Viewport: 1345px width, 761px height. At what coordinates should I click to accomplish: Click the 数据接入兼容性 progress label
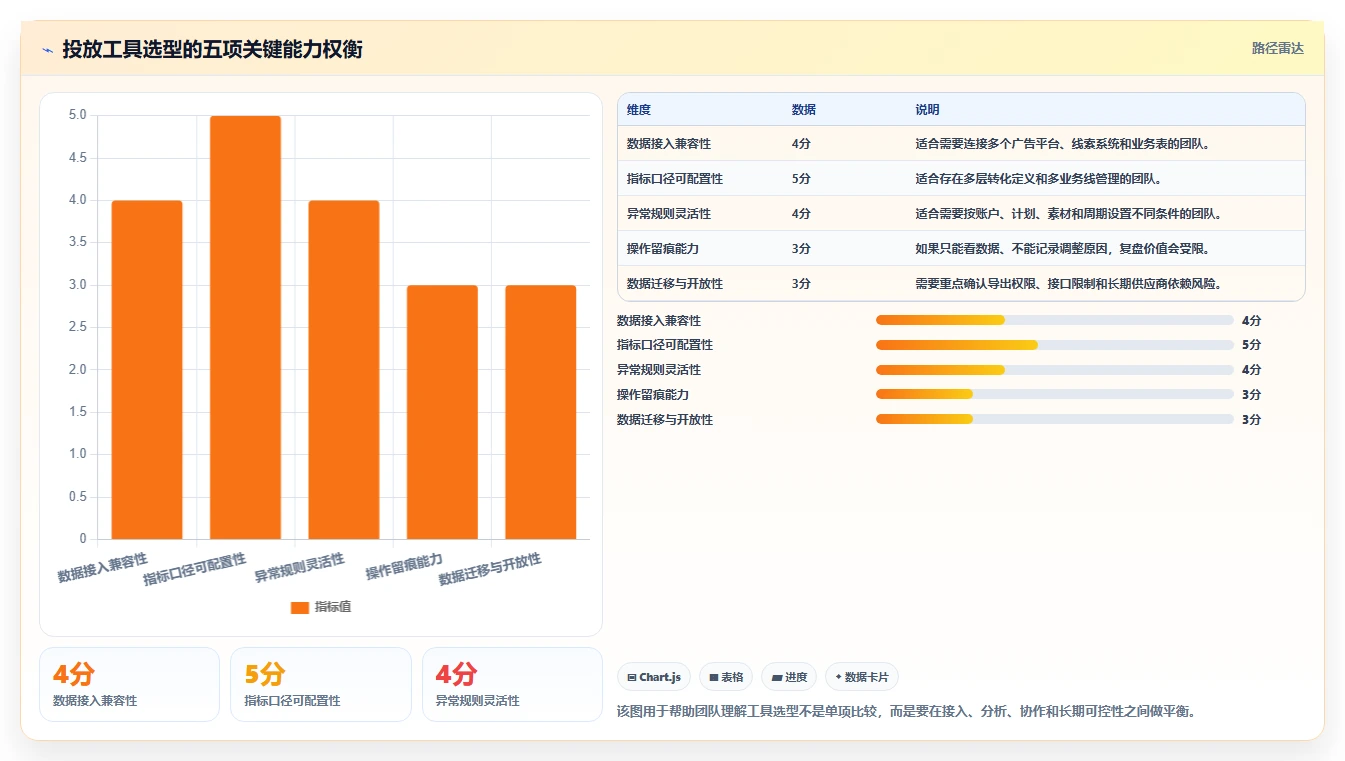click(x=659, y=320)
